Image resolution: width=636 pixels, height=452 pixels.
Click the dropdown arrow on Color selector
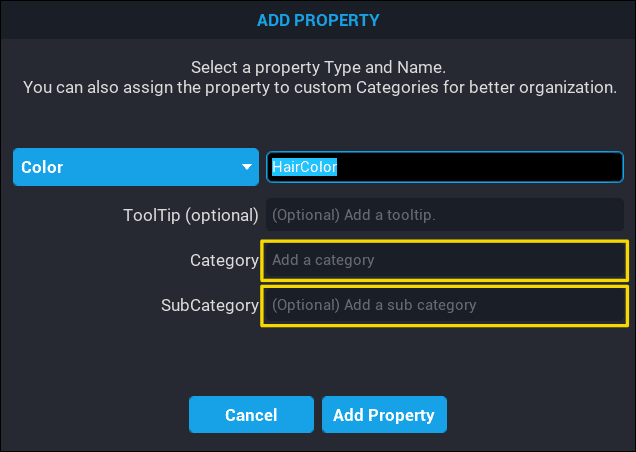click(247, 168)
